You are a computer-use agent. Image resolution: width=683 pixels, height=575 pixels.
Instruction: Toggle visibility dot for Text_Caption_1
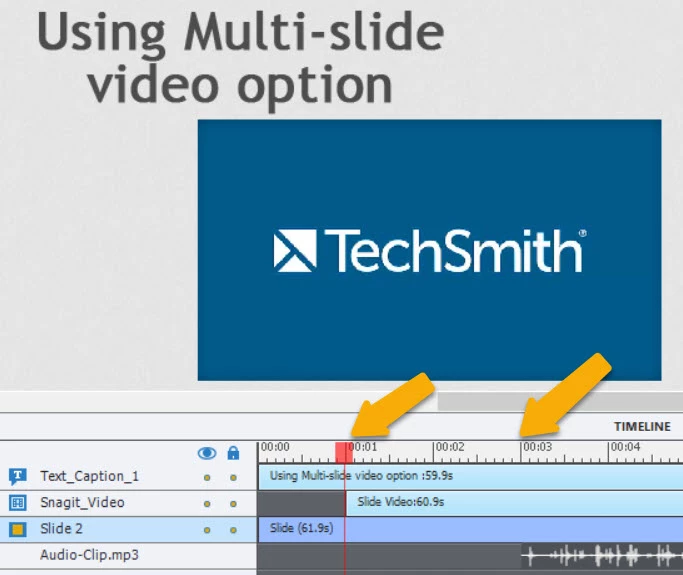tap(207, 478)
